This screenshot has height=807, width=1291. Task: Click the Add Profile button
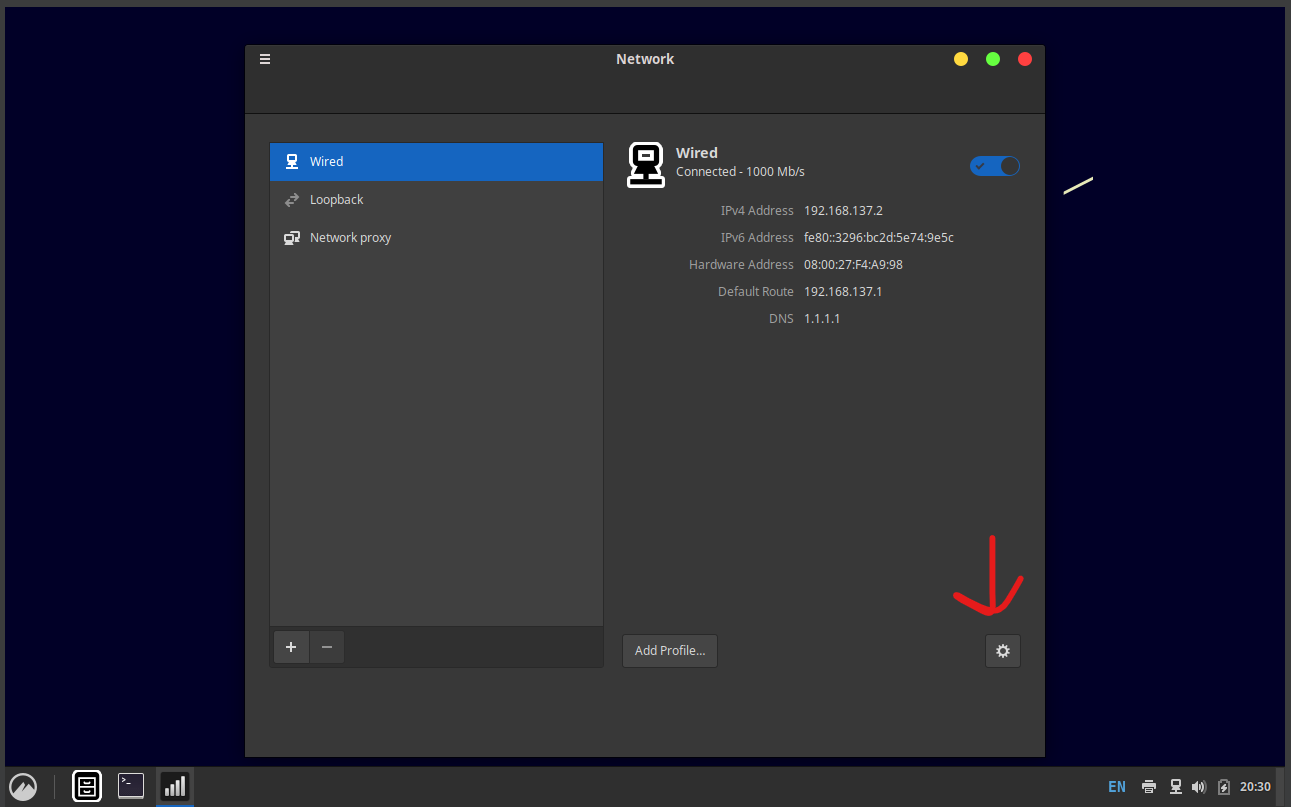(x=669, y=651)
